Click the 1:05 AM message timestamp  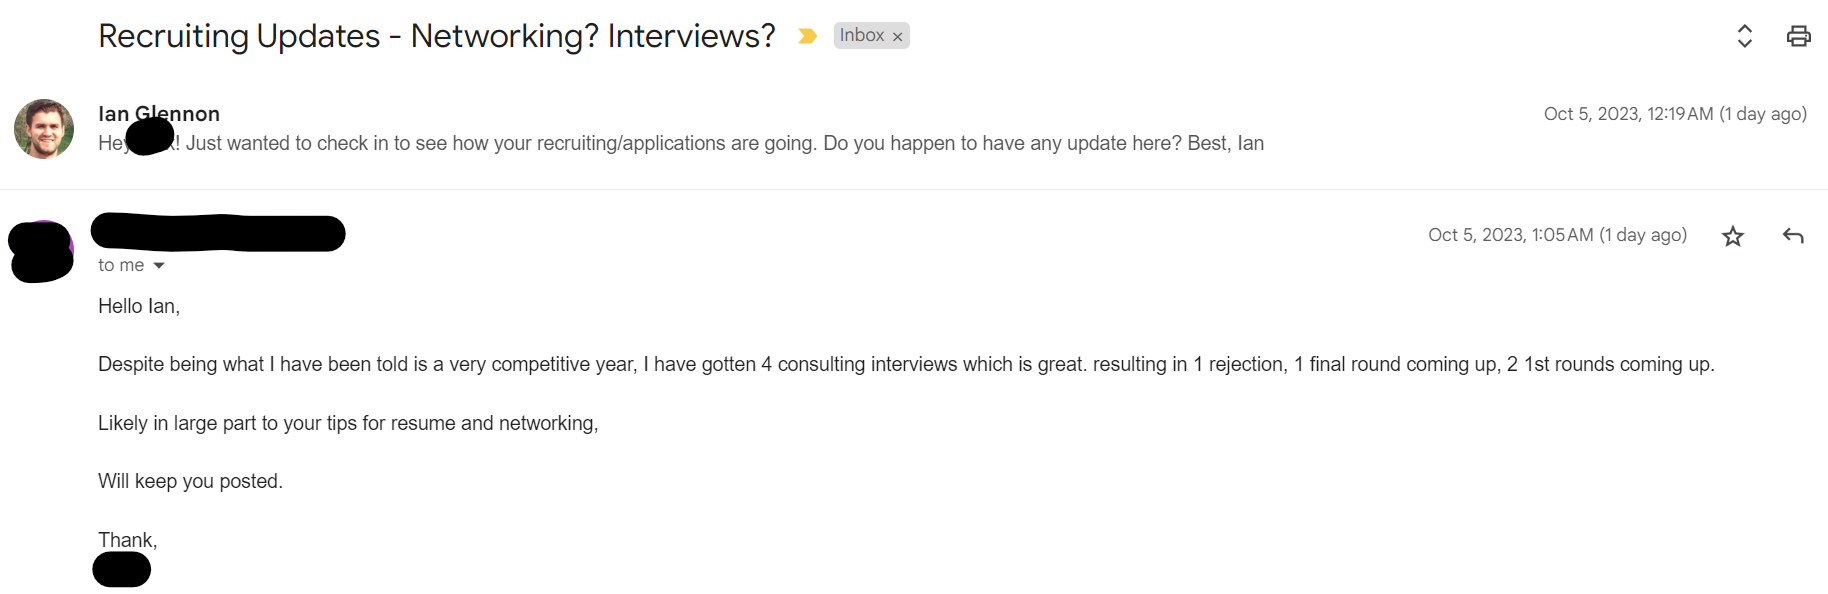[x=1557, y=235]
